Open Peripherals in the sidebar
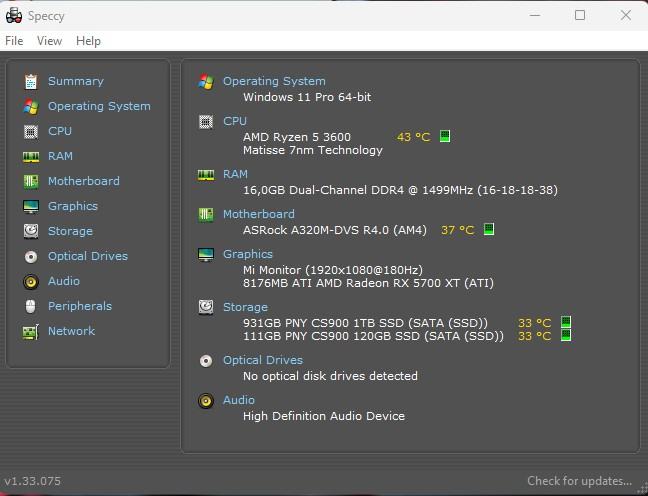The image size is (648, 496). 80,306
